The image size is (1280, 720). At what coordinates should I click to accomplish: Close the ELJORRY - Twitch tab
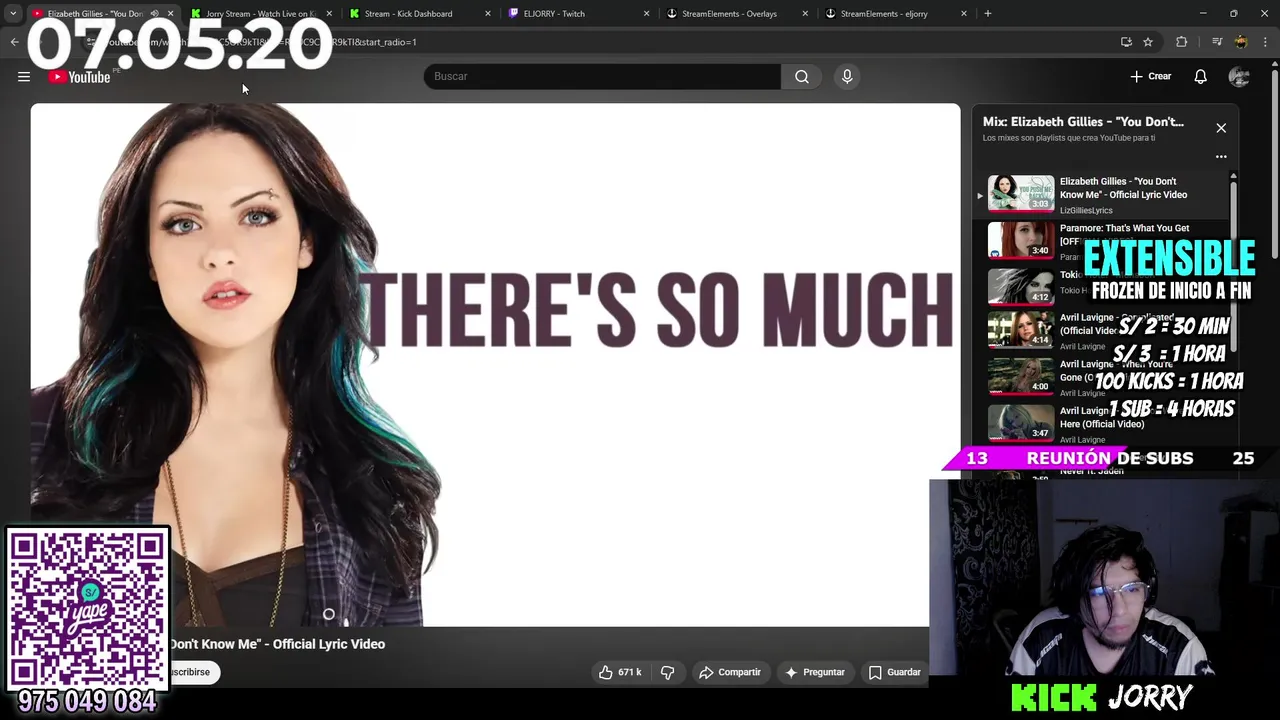click(x=646, y=14)
